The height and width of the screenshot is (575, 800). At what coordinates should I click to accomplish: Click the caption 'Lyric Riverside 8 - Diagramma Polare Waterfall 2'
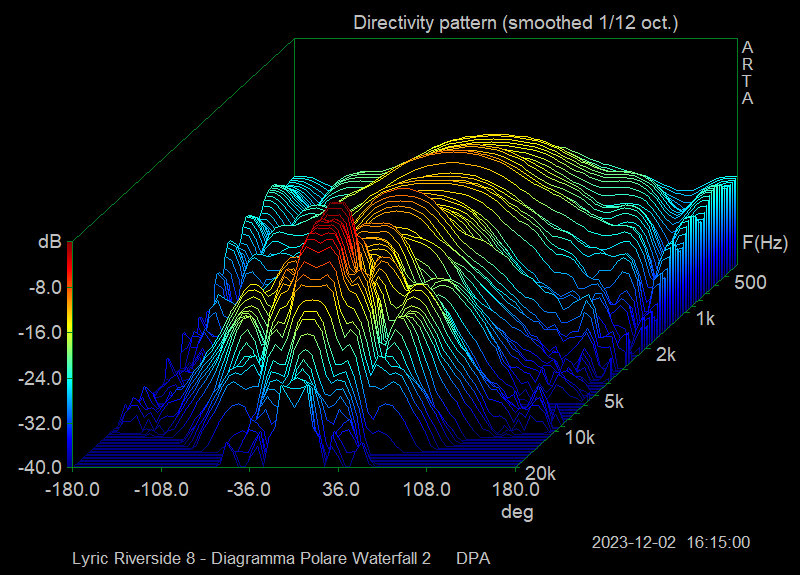[x=252, y=559]
